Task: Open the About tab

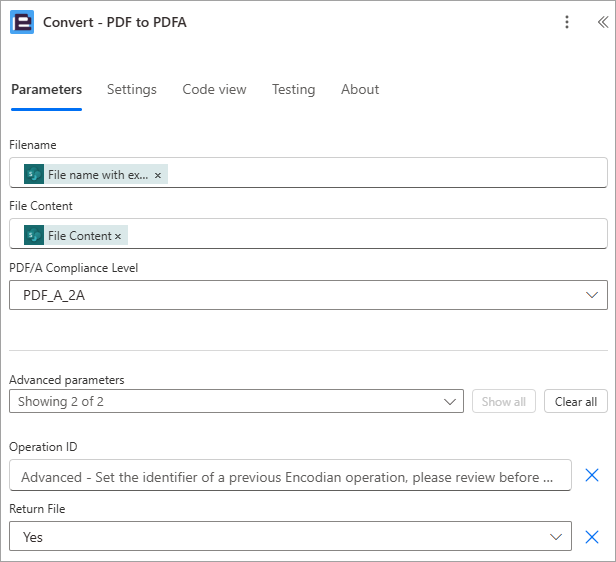Action: click(x=360, y=90)
